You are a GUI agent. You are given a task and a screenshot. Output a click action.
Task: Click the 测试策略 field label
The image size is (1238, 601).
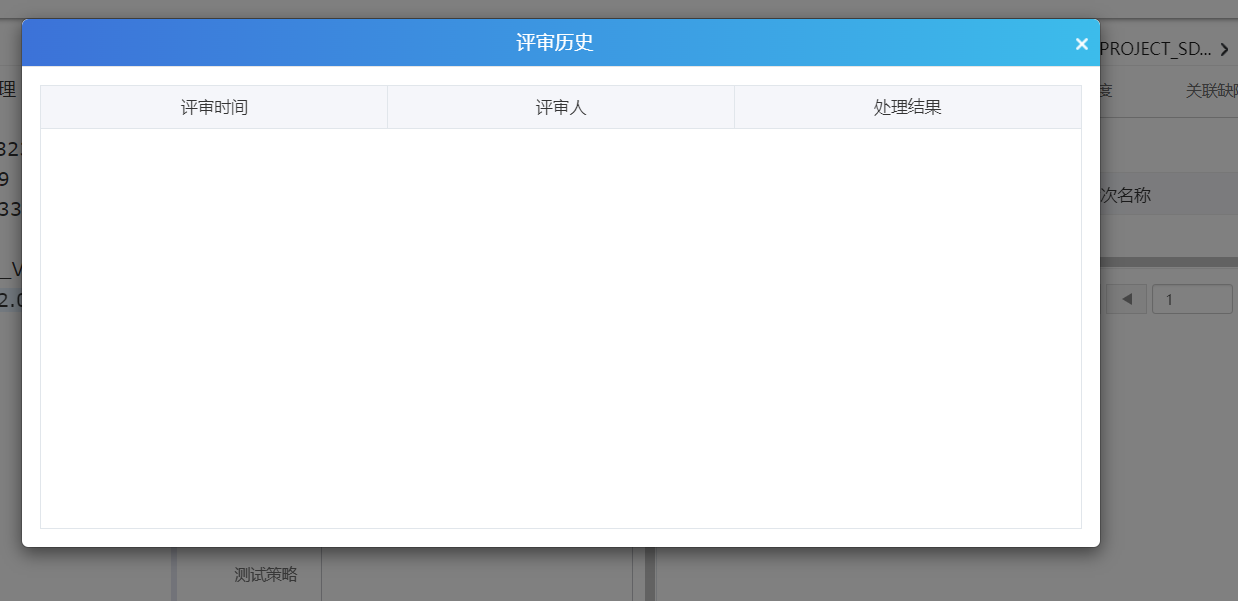coord(265,574)
